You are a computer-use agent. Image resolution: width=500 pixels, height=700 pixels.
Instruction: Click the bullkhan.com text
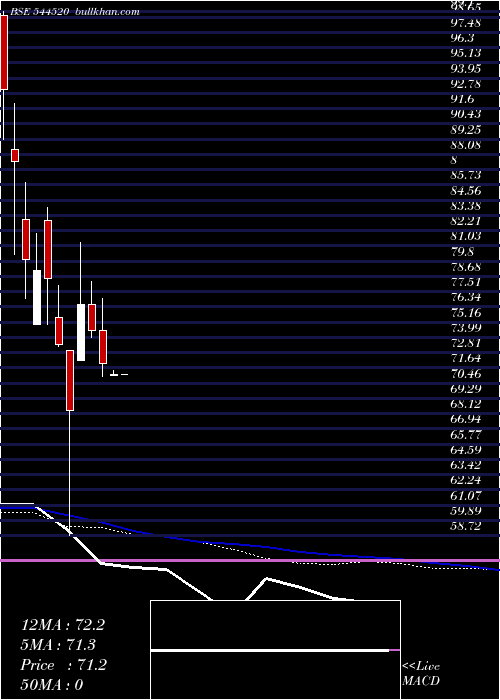pos(108,12)
